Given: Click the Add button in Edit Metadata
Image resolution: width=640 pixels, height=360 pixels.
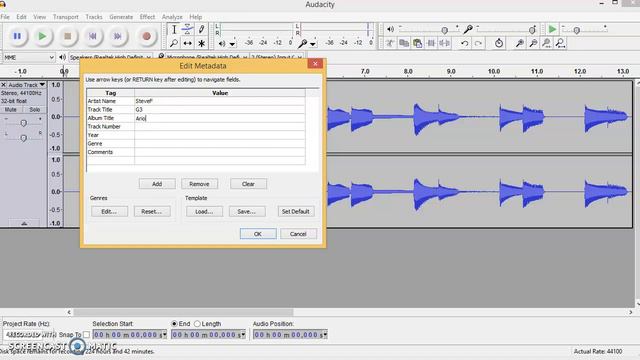Looking at the screenshot, I should coord(157,184).
